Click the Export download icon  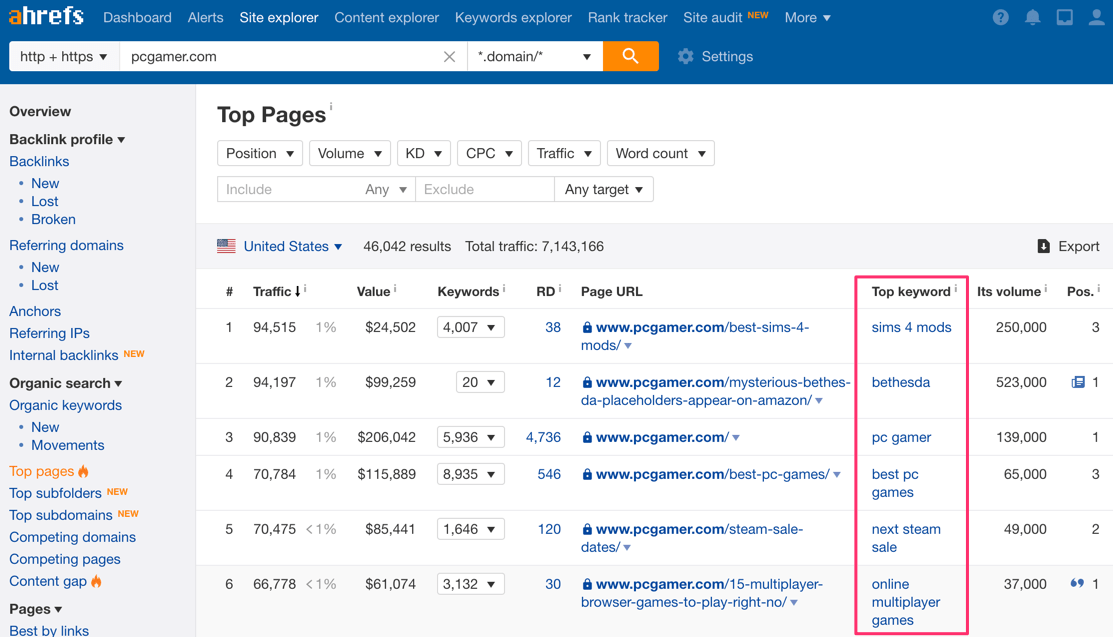click(x=1043, y=246)
